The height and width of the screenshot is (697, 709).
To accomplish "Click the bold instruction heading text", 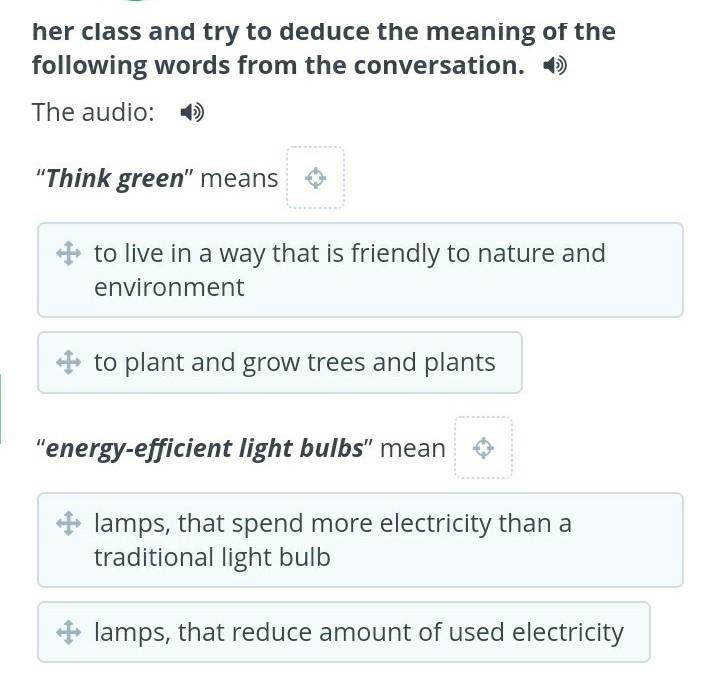I will 324,48.
